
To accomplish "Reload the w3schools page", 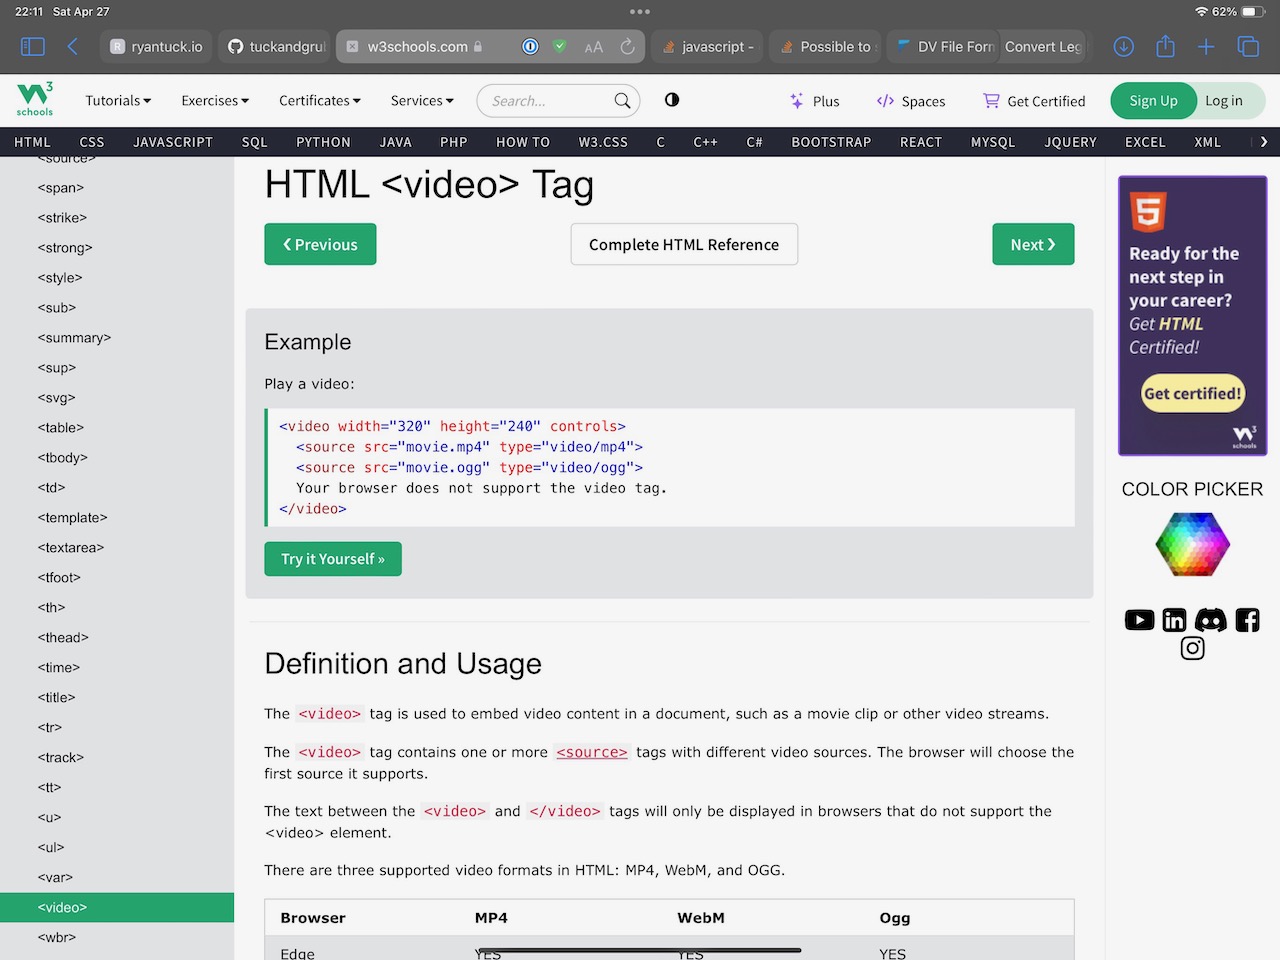I will click(x=627, y=46).
